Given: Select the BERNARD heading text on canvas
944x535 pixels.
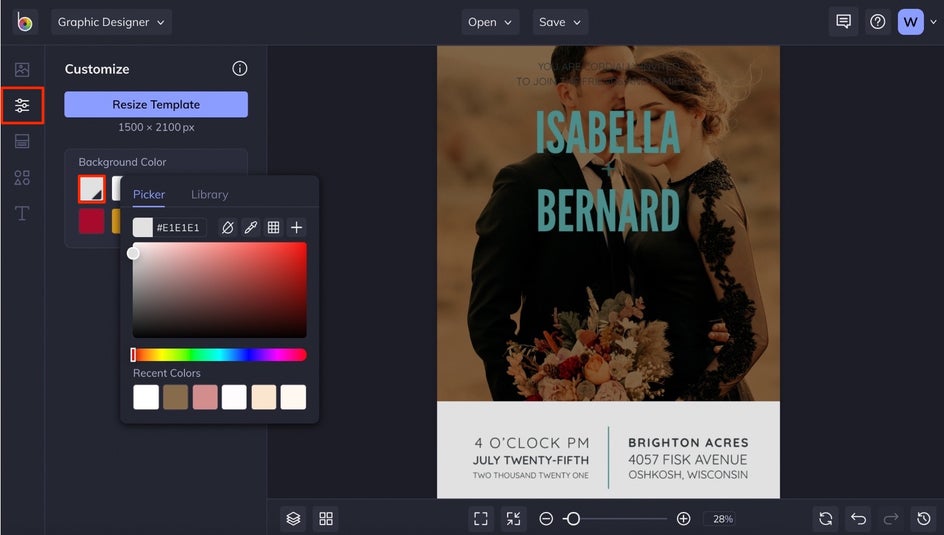Looking at the screenshot, I should tap(608, 211).
